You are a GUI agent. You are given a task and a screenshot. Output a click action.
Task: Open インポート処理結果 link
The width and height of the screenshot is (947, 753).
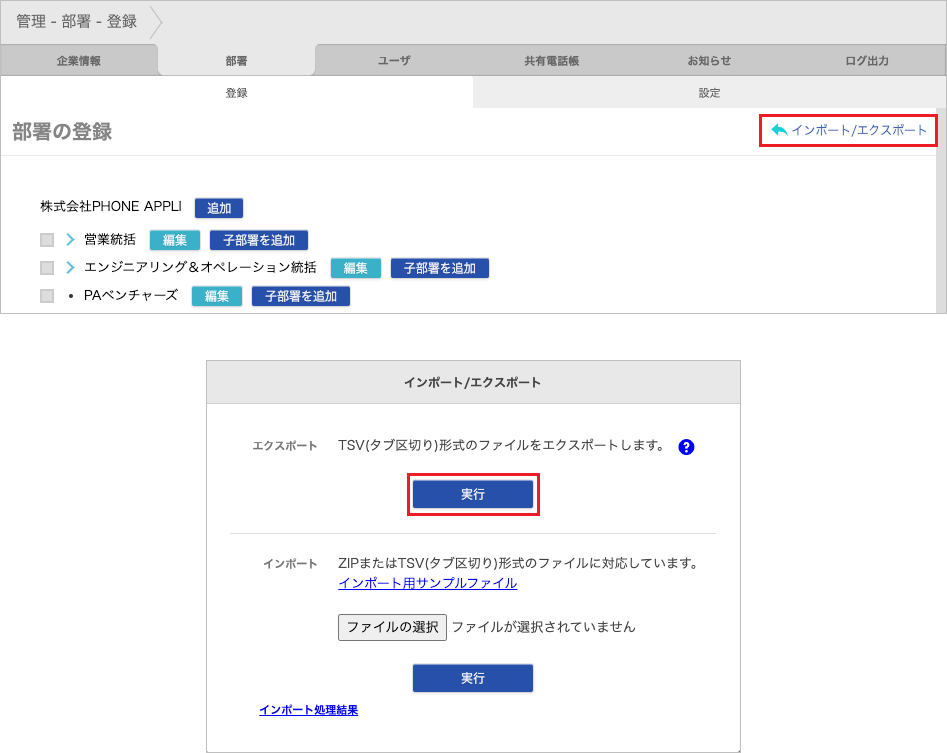pos(309,710)
